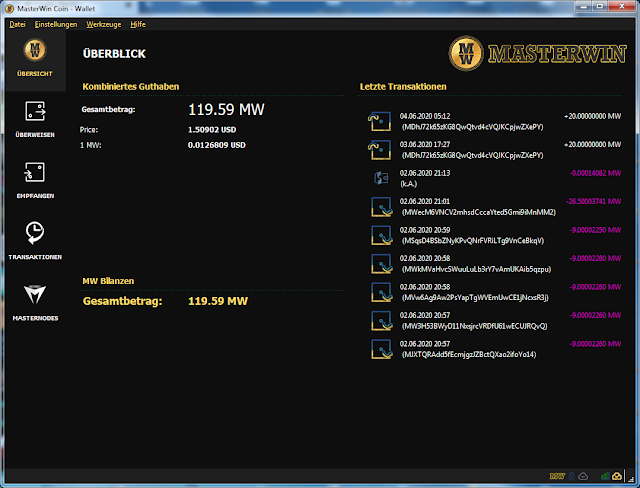Click the icon of the MWkMVaHvc 20:58 transaction
Screen dimensions: 640x488
coord(382,264)
